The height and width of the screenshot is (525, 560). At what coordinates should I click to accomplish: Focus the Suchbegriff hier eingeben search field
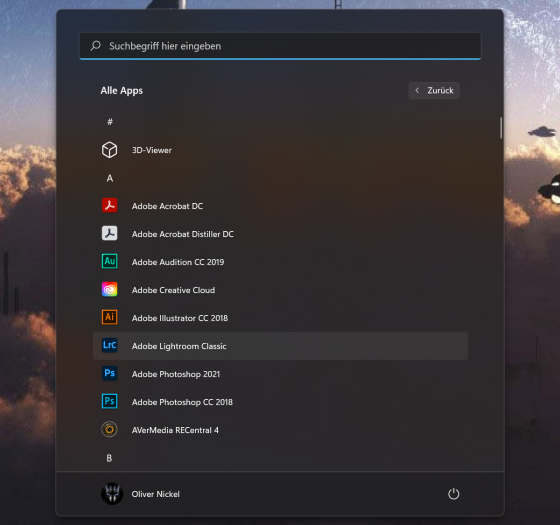(x=280, y=46)
